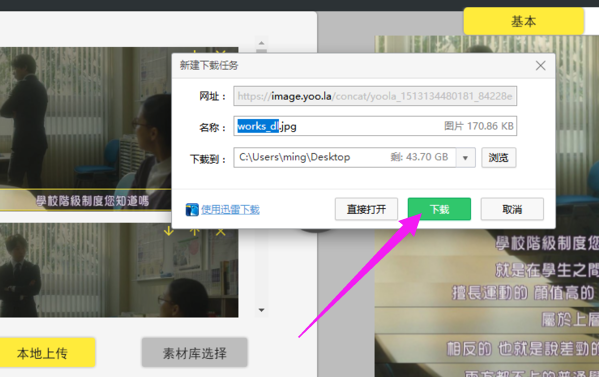This screenshot has height=377, width=599.
Task: Click the C:\Users\ming\Desktop path field
Action: (x=345, y=157)
